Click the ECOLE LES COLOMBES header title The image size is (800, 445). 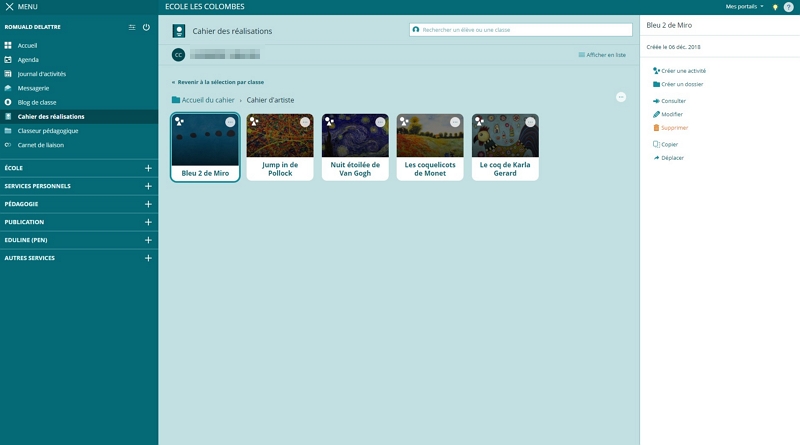205,7
